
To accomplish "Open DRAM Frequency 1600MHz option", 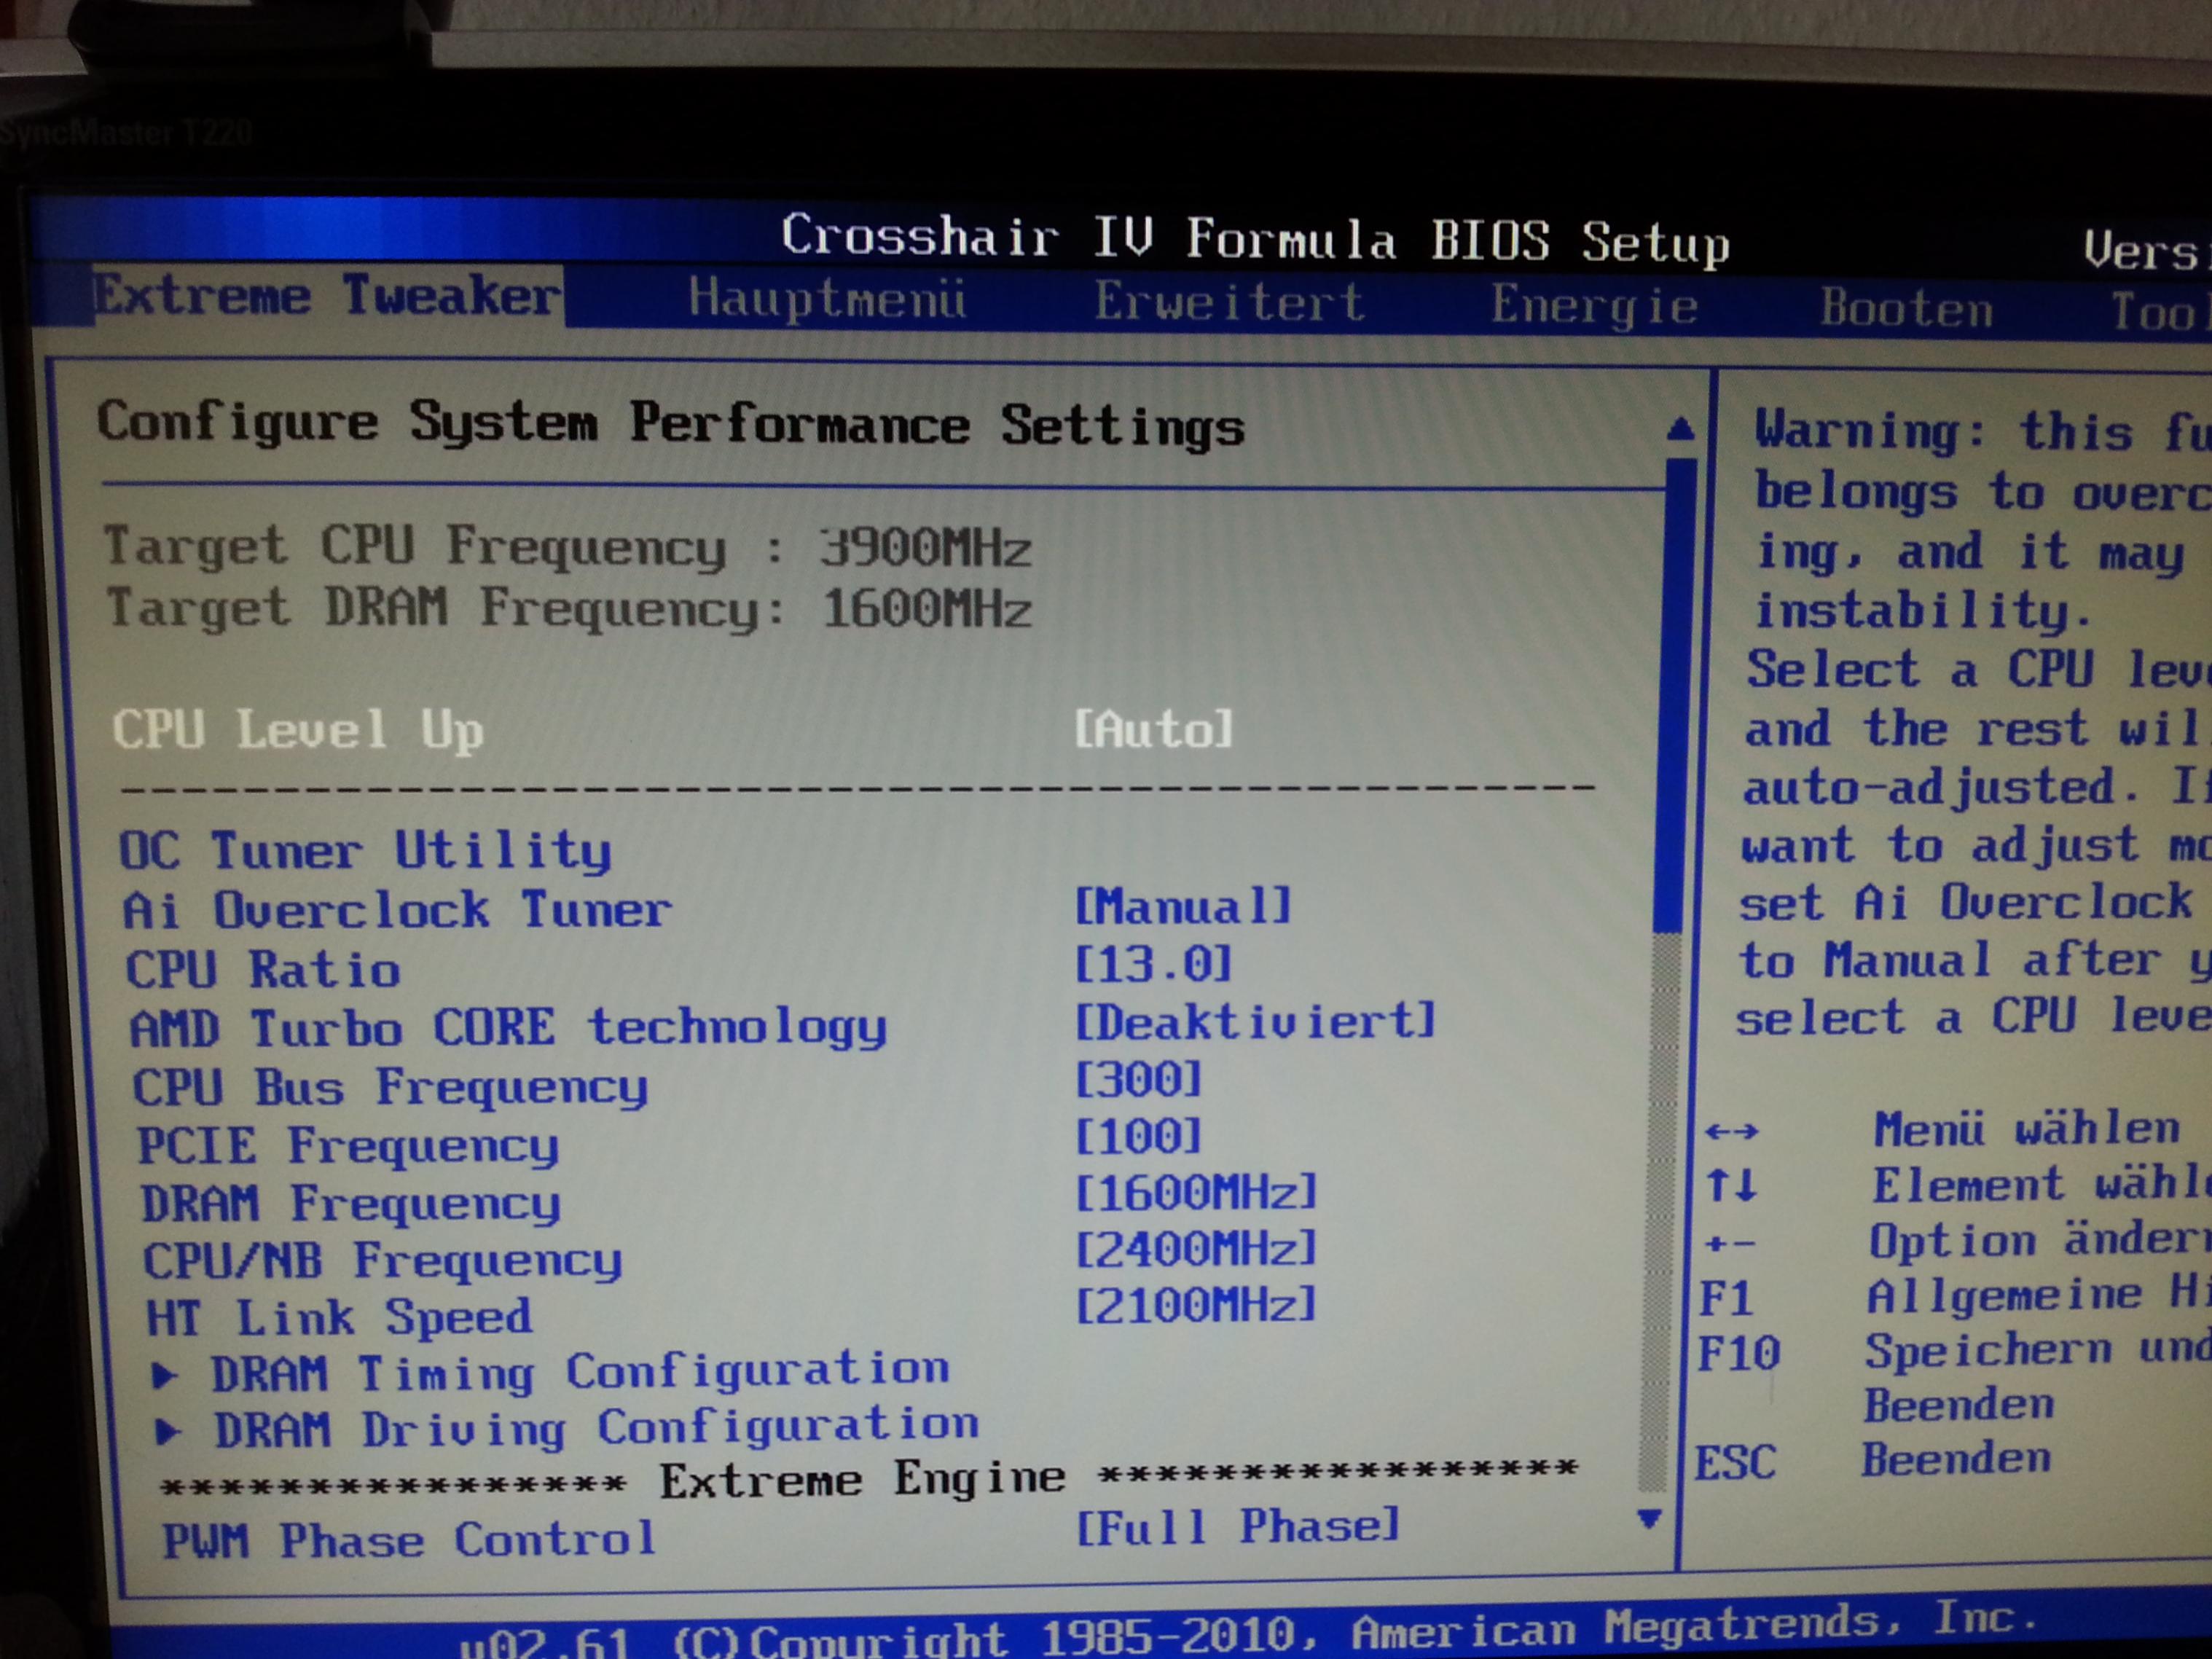I will 1196,1192.
